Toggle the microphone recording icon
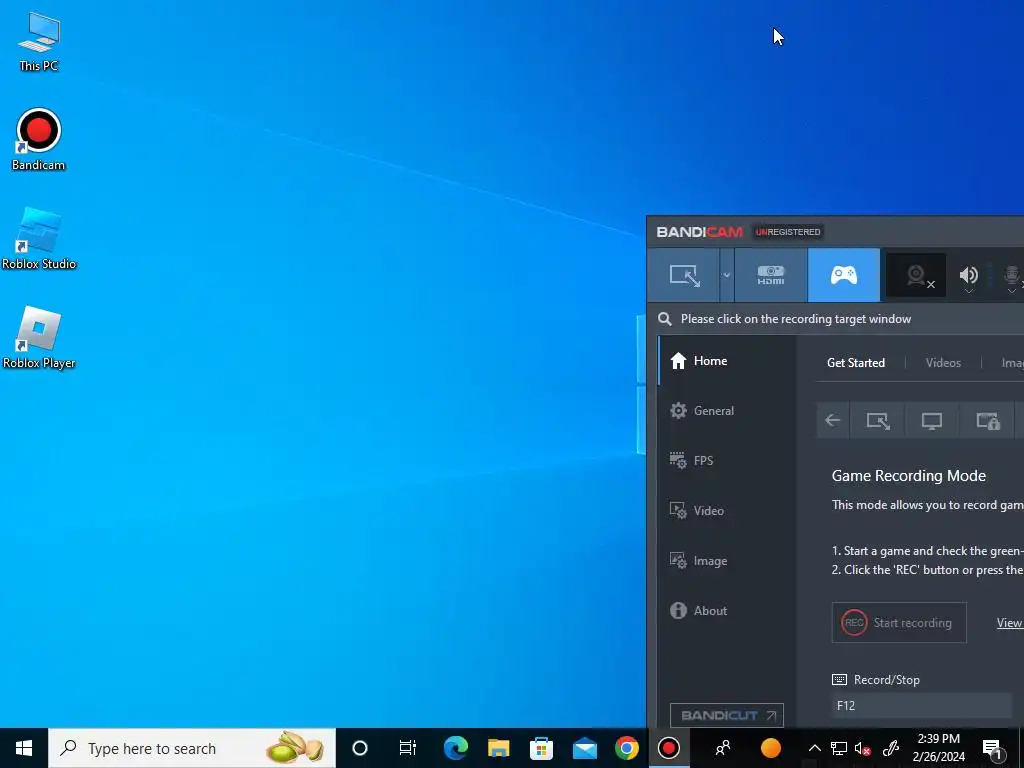 pos(1012,275)
